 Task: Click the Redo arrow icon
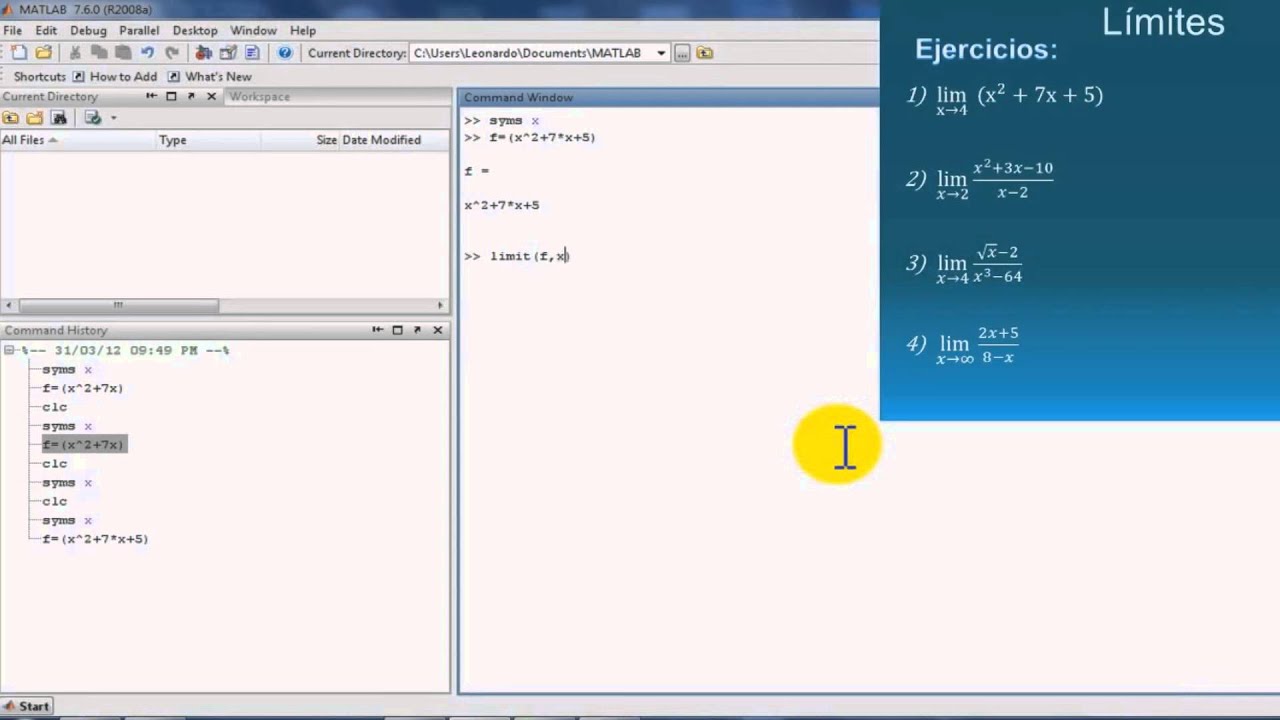pos(172,53)
